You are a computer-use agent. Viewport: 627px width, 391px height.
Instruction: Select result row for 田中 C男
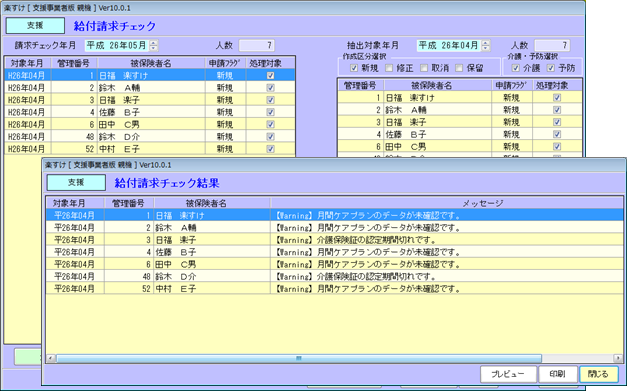pos(335,264)
